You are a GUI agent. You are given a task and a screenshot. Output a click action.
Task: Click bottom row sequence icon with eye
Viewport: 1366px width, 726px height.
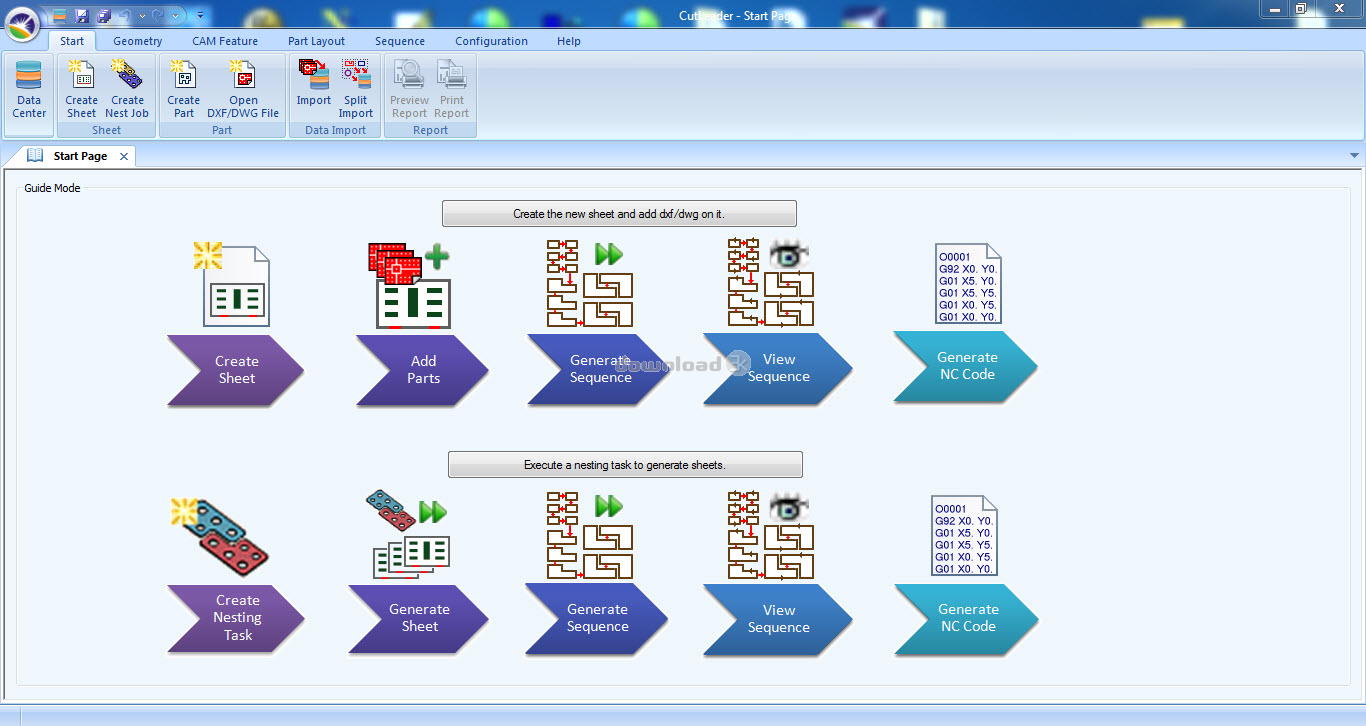[770, 535]
